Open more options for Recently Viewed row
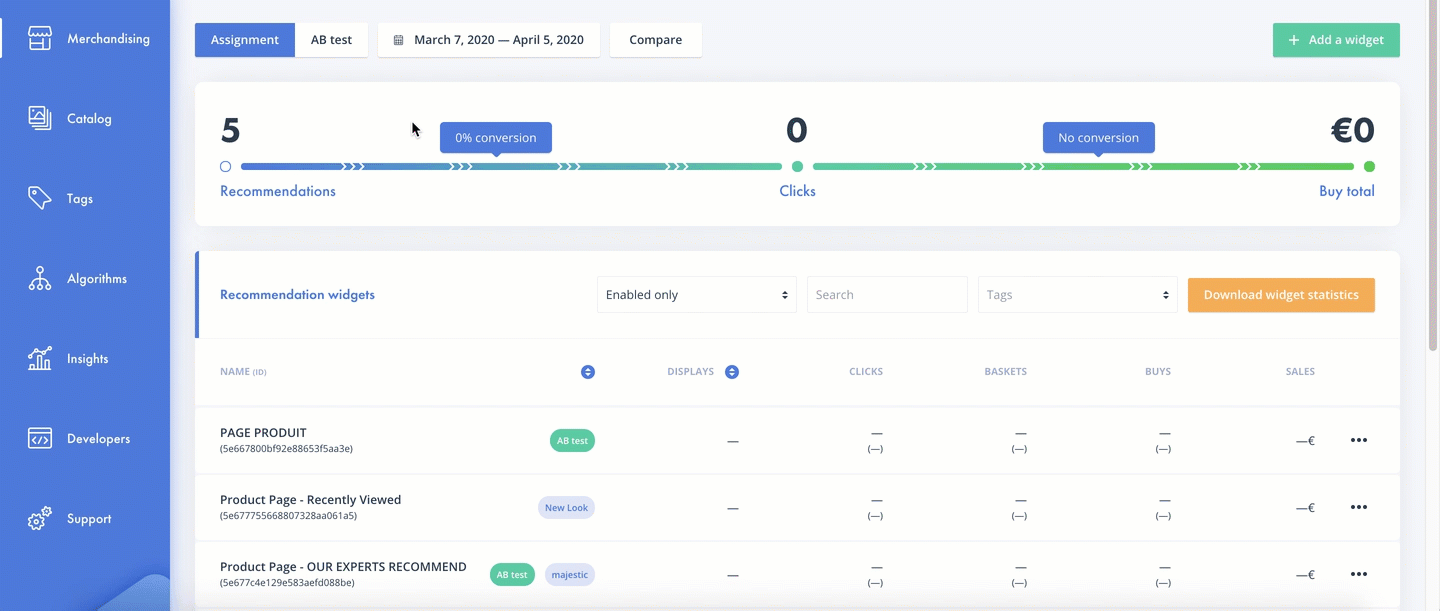The height and width of the screenshot is (611, 1440). 1358,507
